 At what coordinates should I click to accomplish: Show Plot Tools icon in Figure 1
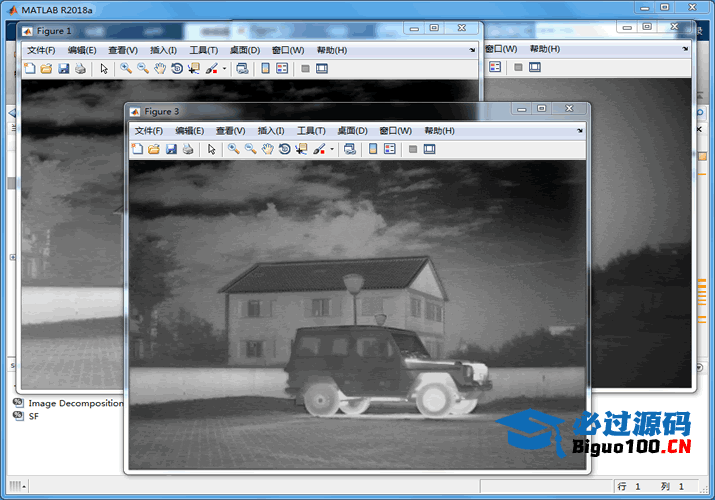click(322, 68)
